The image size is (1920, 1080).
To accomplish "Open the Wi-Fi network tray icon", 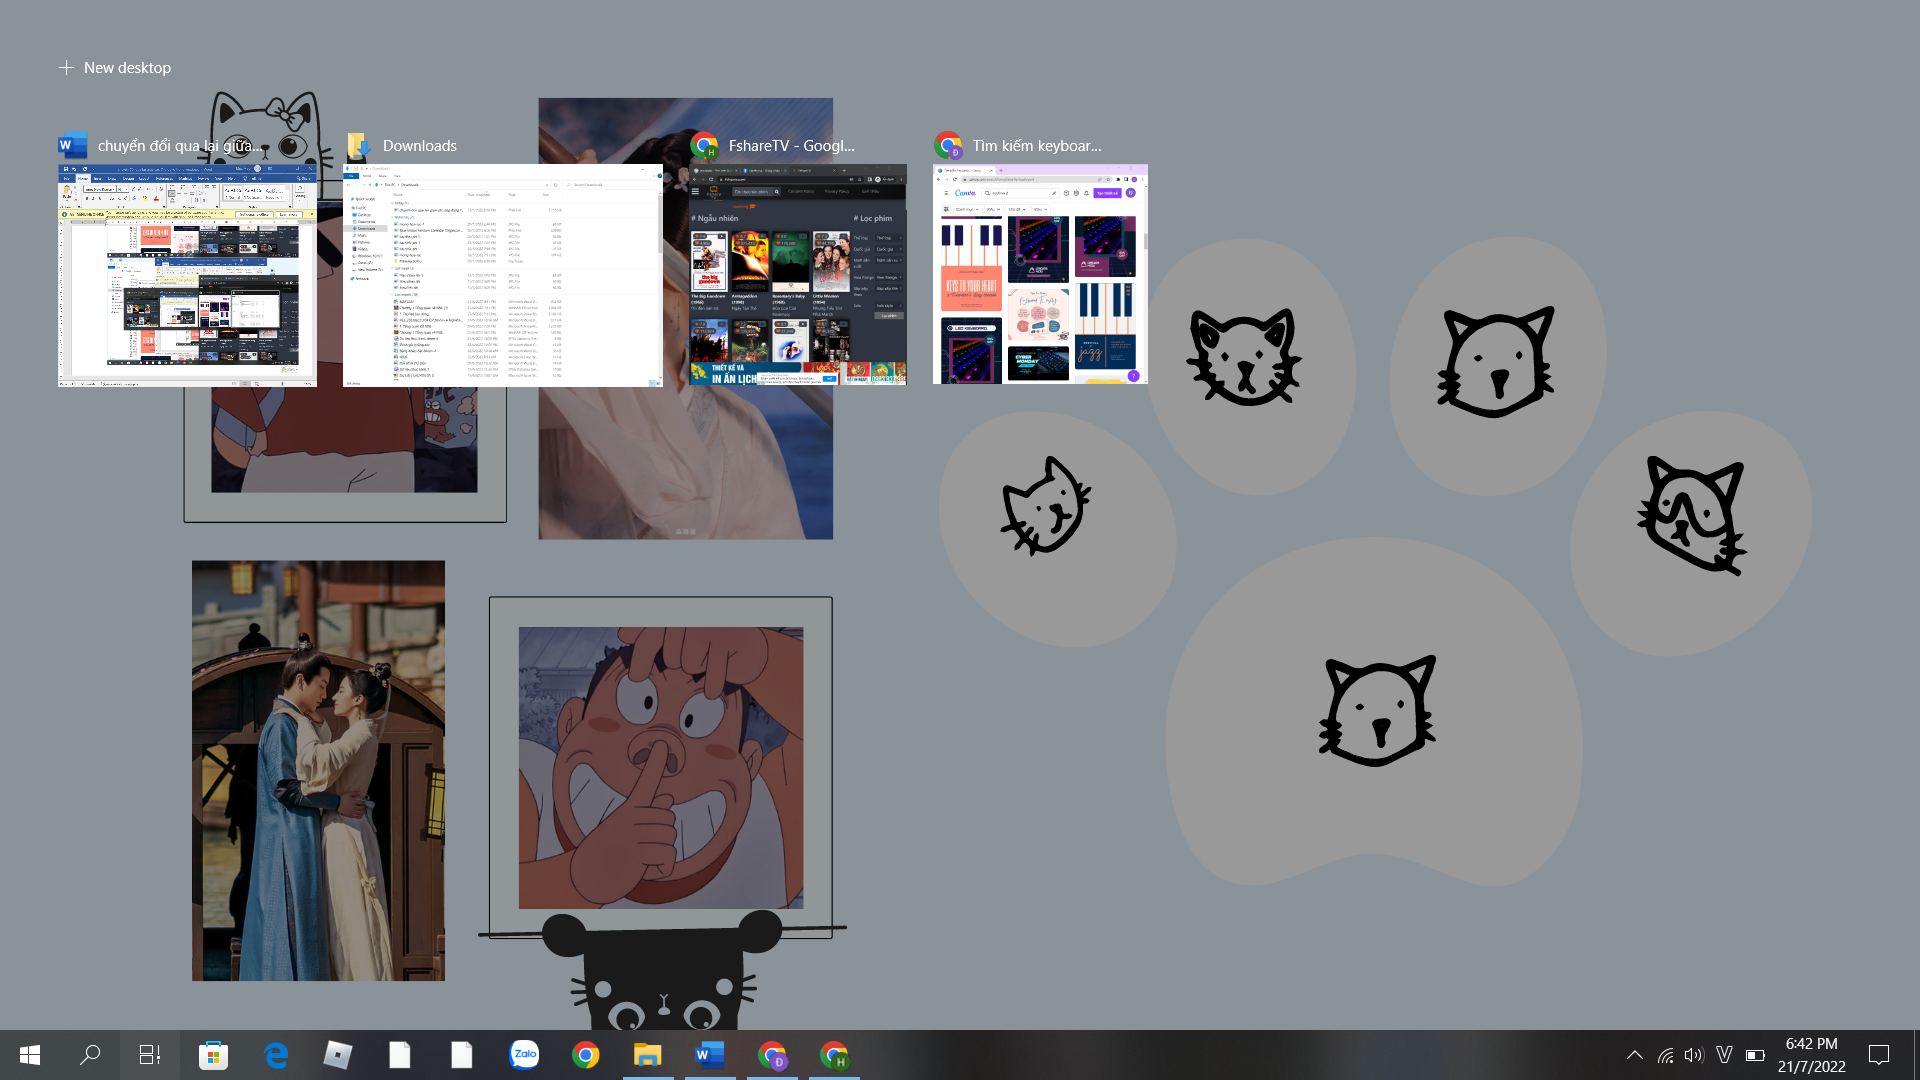I will tap(1665, 1055).
